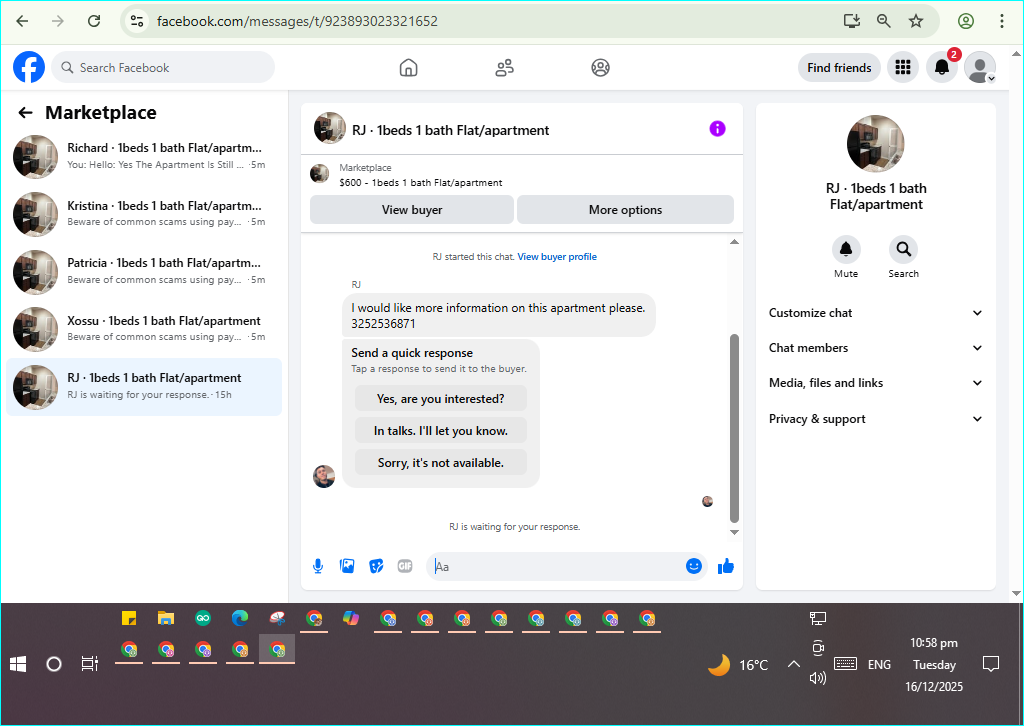
Task: Click the ENG language indicator
Action: (879, 665)
